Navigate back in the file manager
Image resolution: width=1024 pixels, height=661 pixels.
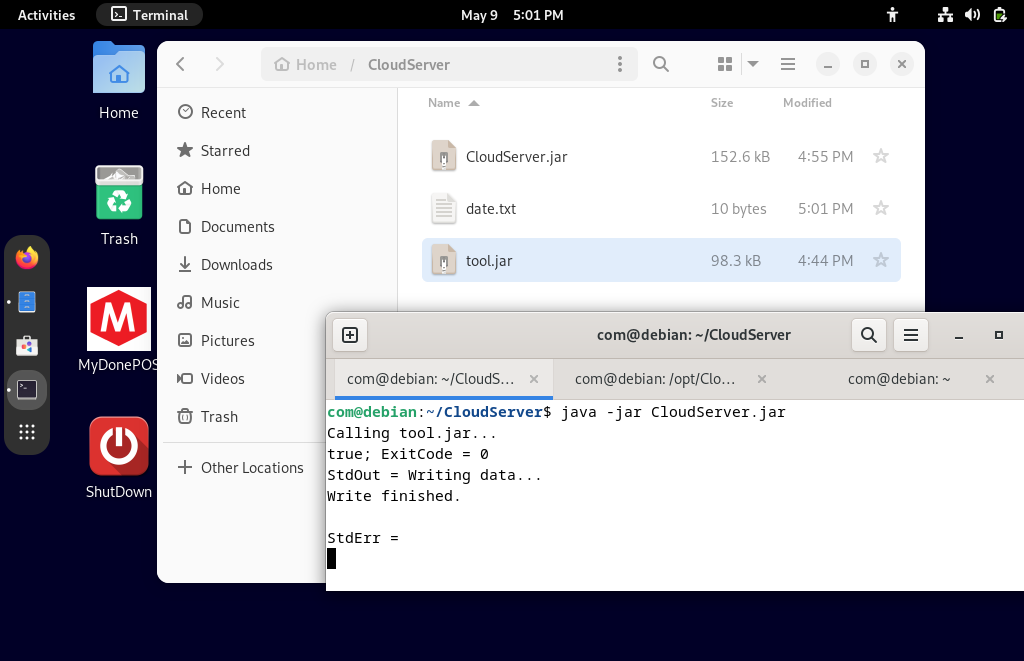click(x=180, y=63)
